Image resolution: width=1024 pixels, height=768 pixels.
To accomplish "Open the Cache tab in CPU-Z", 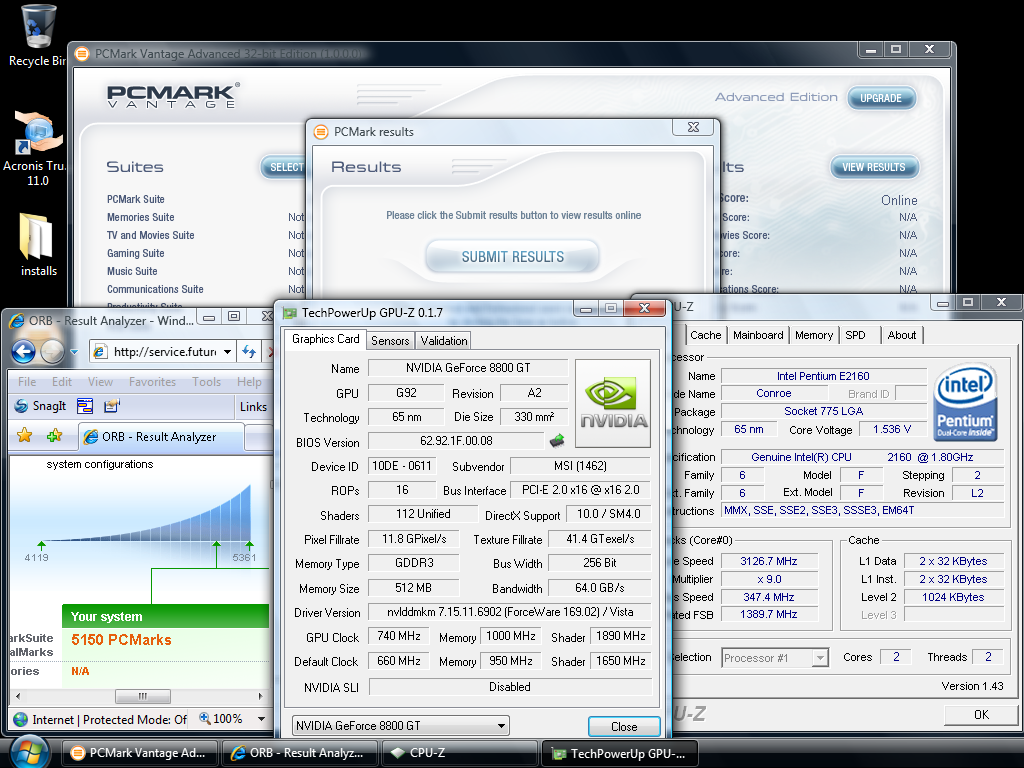I will click(x=705, y=335).
